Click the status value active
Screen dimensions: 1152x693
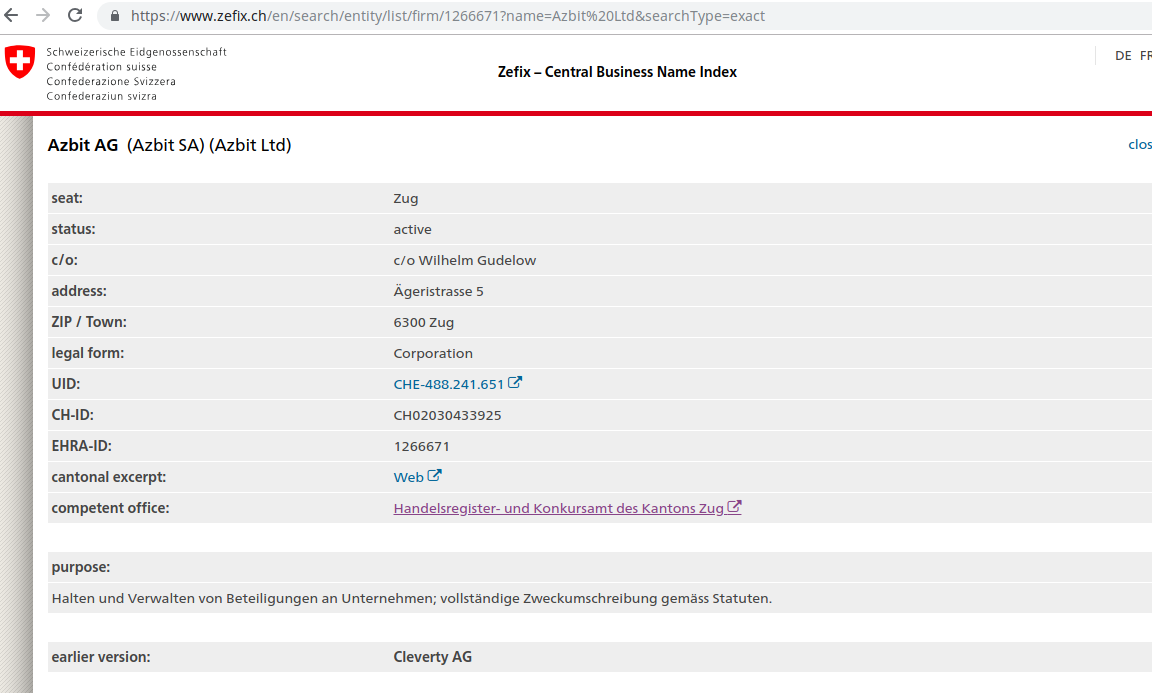tap(412, 229)
